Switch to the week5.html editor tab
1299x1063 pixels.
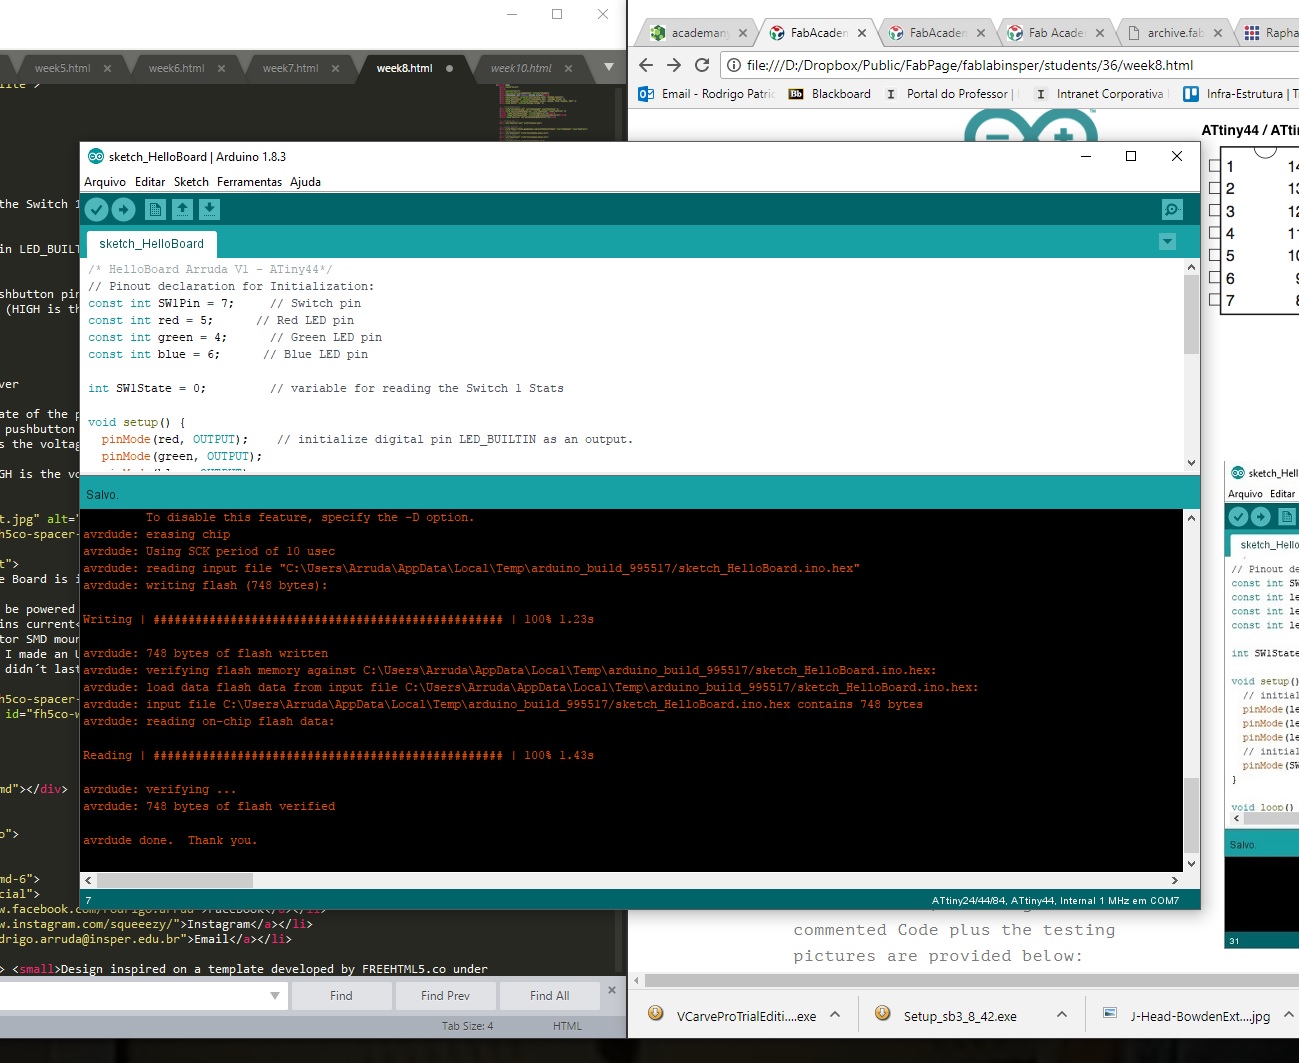point(62,69)
